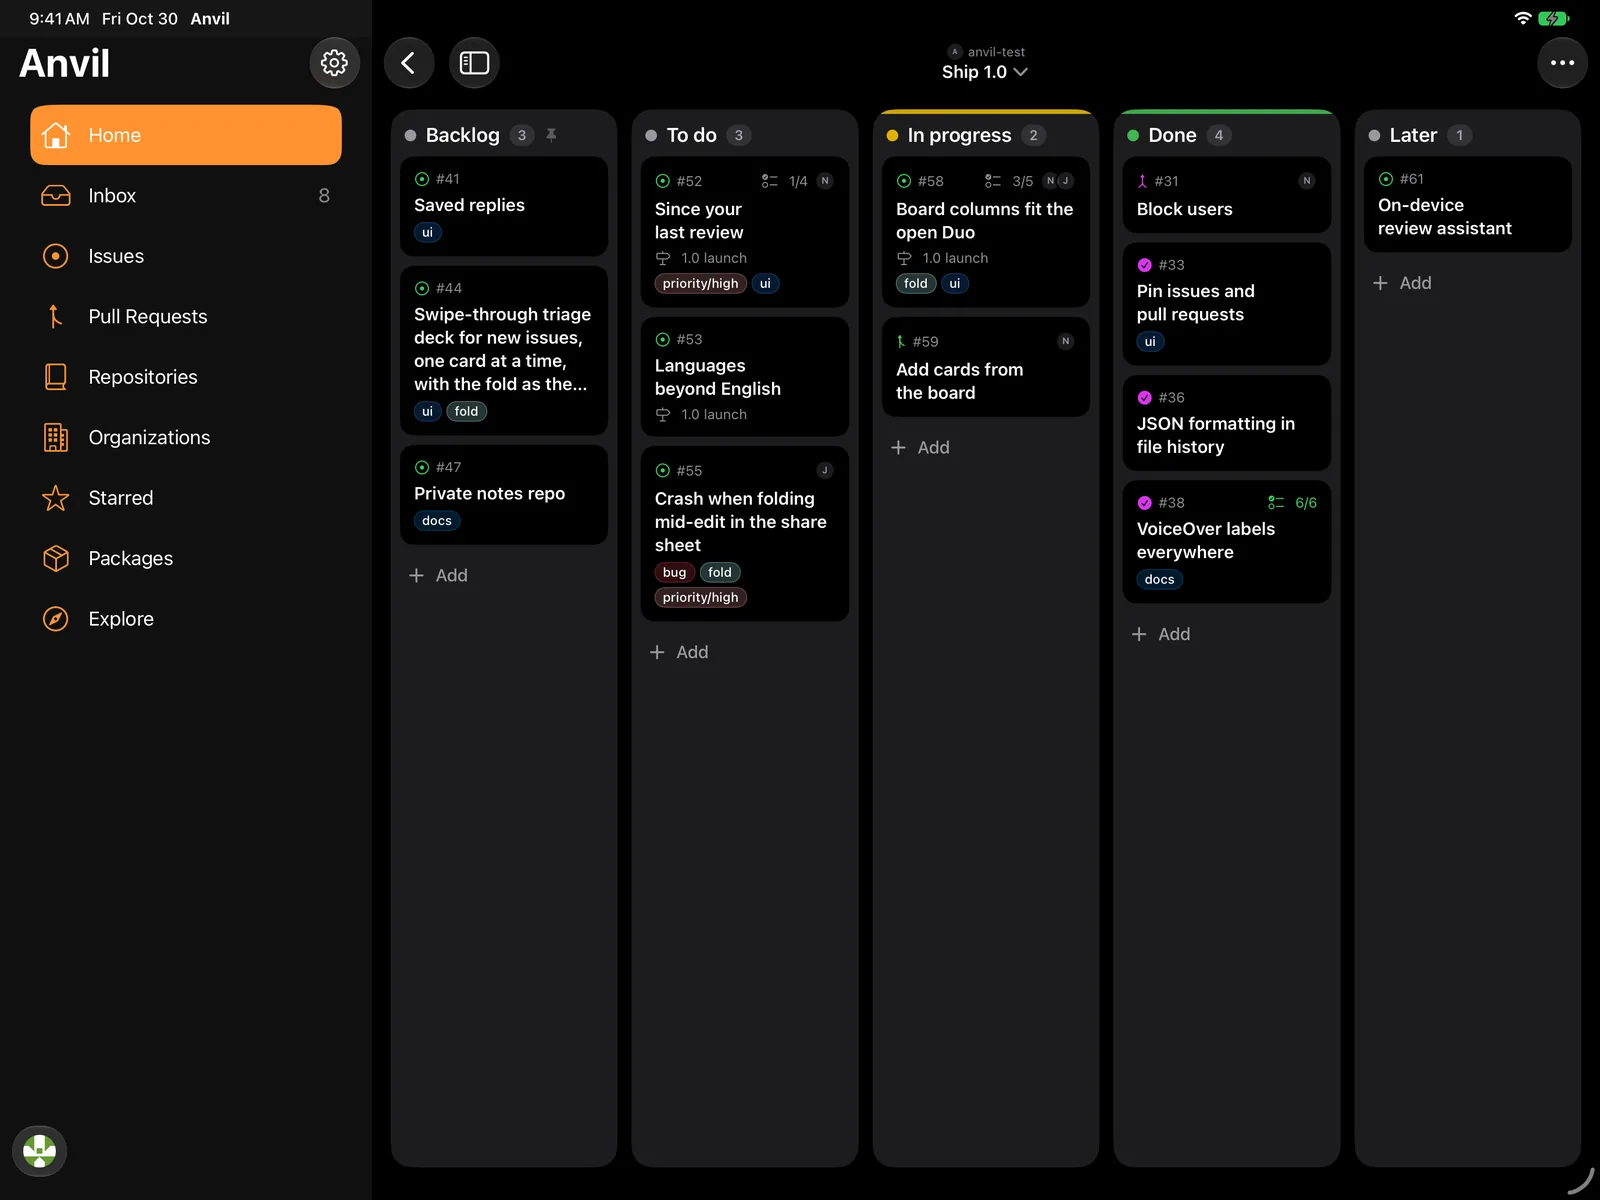Add a card to the Later column
The width and height of the screenshot is (1600, 1200).
coord(1402,283)
